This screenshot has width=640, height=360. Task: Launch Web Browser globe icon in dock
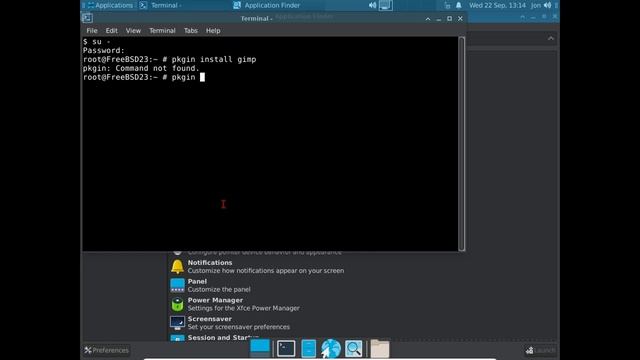click(331, 349)
